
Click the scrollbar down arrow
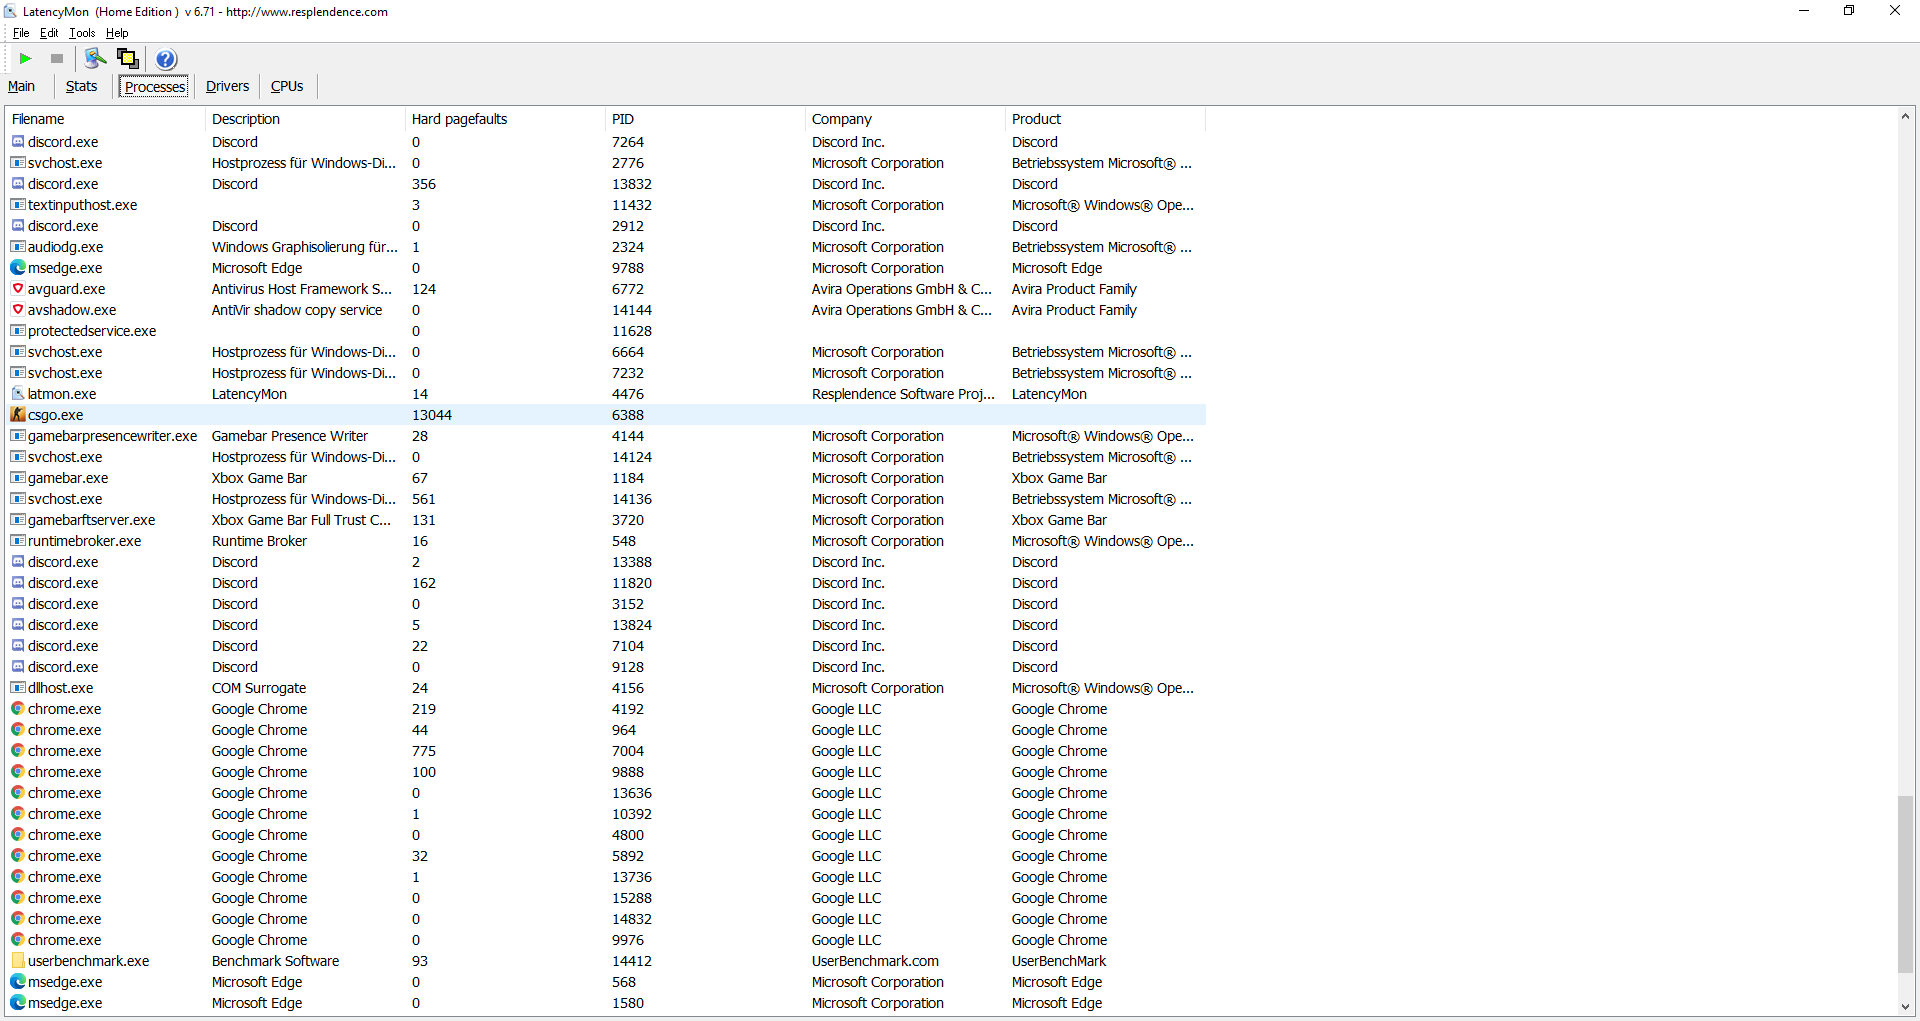tap(1905, 1007)
